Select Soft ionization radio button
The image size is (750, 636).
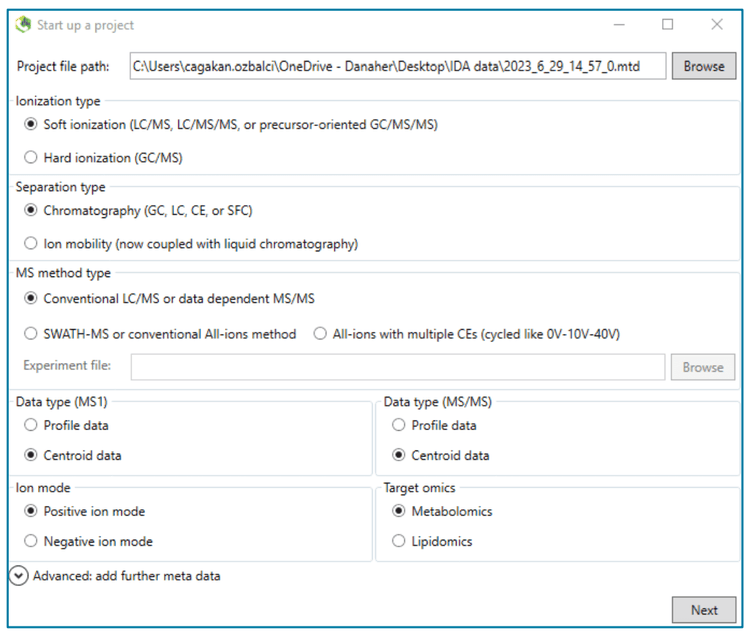pyautogui.click(x=31, y=125)
